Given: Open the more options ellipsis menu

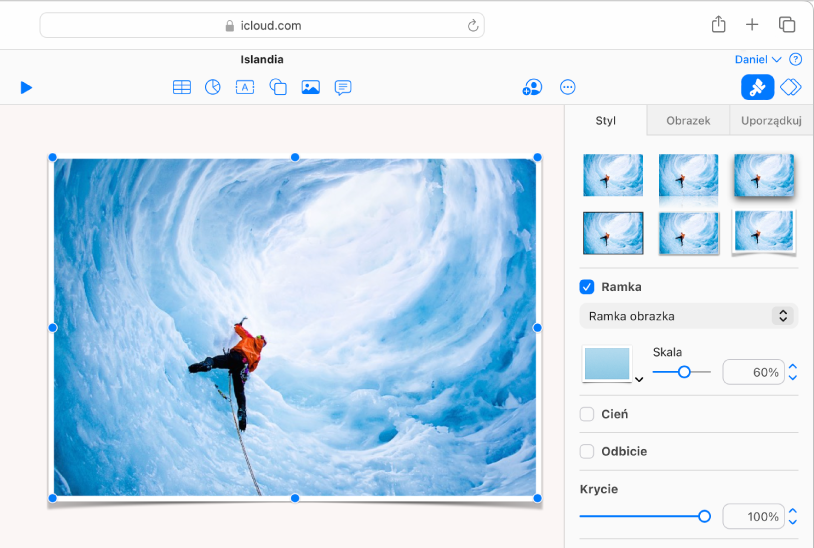Looking at the screenshot, I should click(568, 88).
